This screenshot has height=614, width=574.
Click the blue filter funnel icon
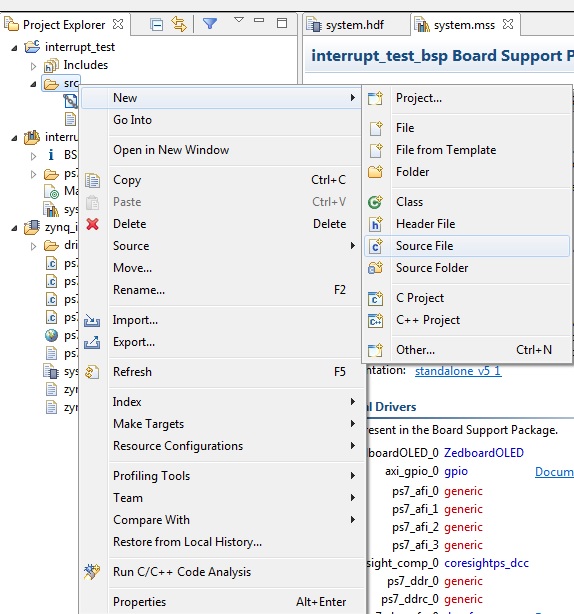click(x=210, y=23)
